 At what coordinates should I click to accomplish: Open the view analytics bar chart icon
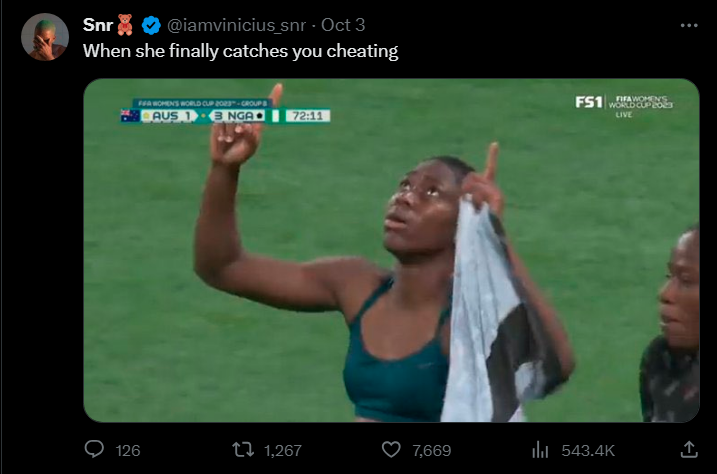[540, 450]
